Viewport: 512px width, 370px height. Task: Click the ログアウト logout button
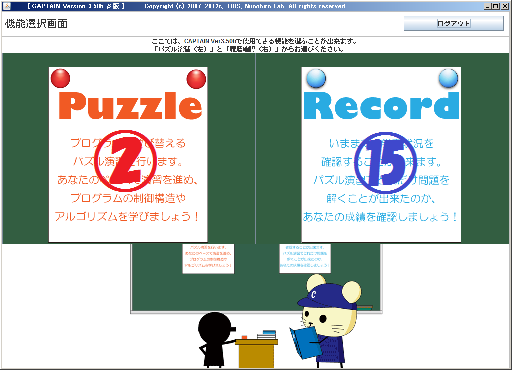[454, 23]
